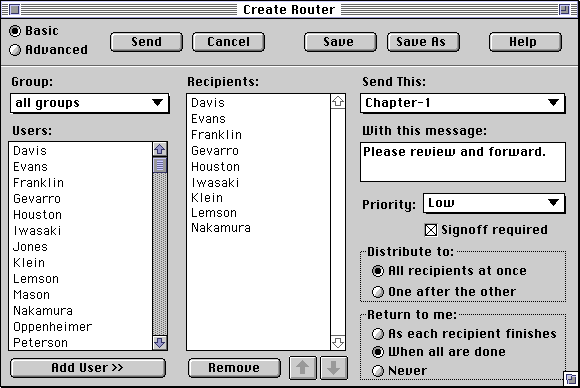Select Nakamura in the Recipients list
Screen dimensions: 580x388
(x=259, y=227)
